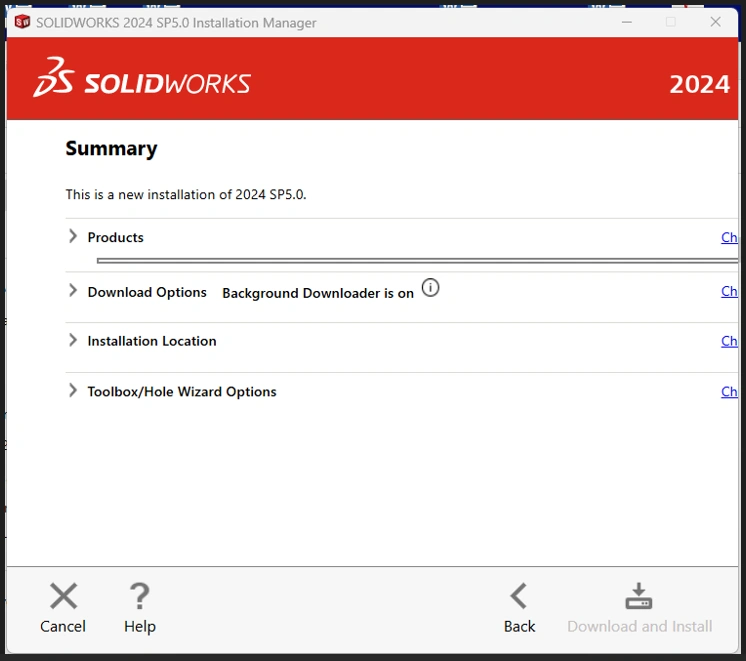Expand the Download Options chevron
The width and height of the screenshot is (746, 661).
coord(73,290)
